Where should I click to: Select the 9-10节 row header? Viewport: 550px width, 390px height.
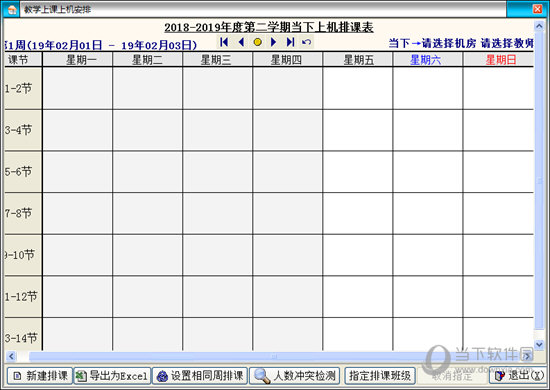coord(23,255)
